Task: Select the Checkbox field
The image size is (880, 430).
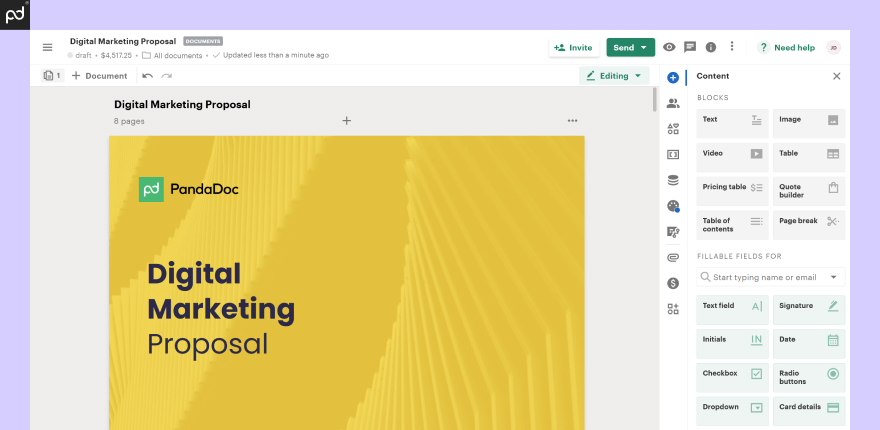Action: click(732, 377)
